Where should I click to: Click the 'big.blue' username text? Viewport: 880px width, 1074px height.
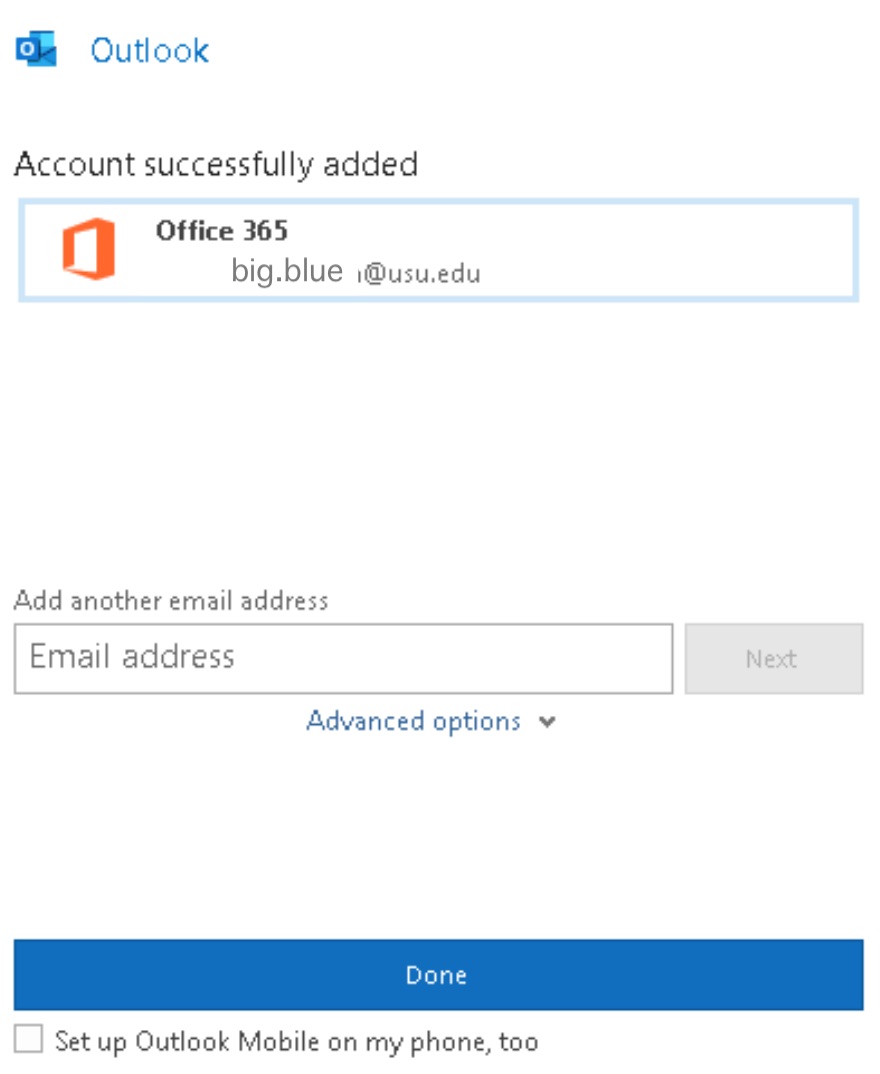pos(287,271)
